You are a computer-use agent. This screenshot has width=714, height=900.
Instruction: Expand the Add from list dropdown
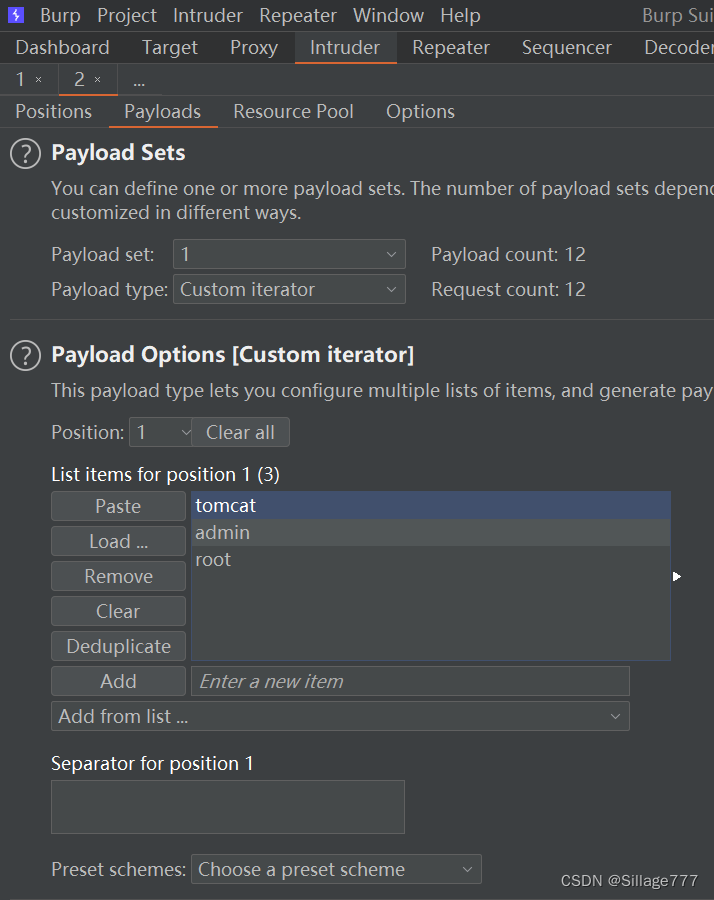(x=340, y=716)
